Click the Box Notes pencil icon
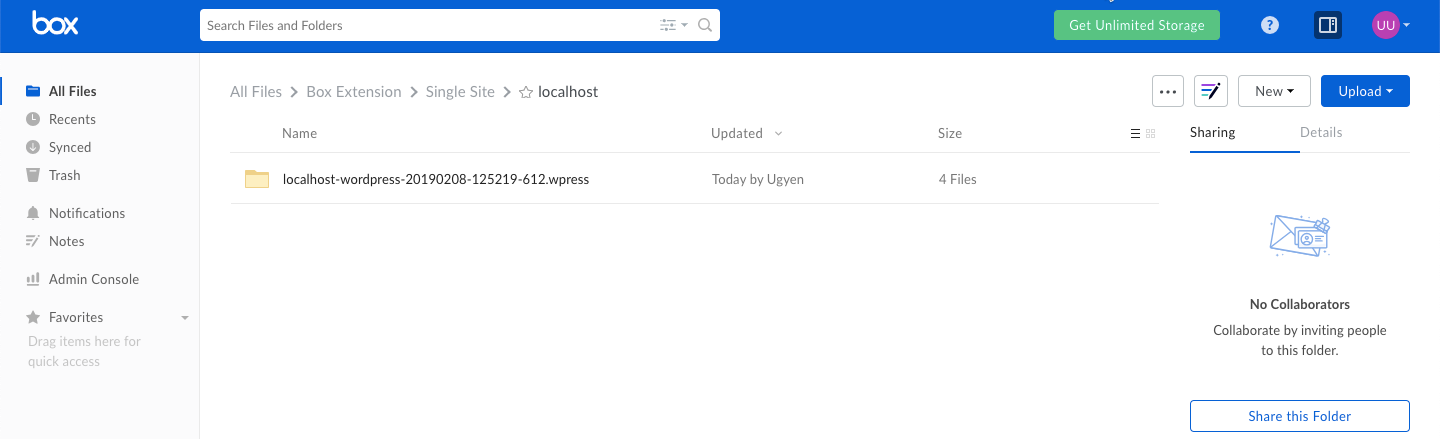This screenshot has width=1440, height=439. click(x=1211, y=91)
